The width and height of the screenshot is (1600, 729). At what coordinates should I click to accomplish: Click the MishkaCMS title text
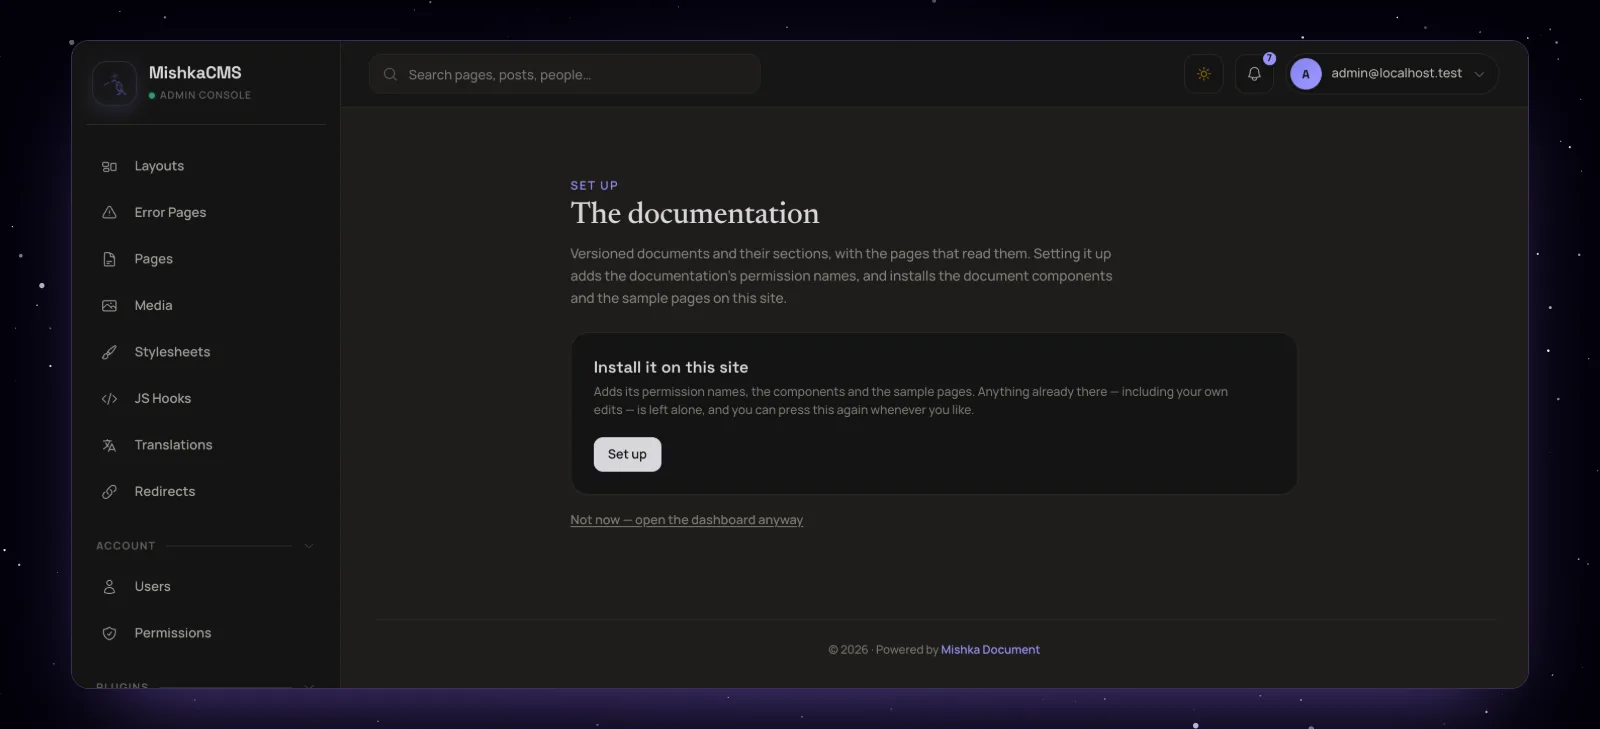[x=195, y=73]
